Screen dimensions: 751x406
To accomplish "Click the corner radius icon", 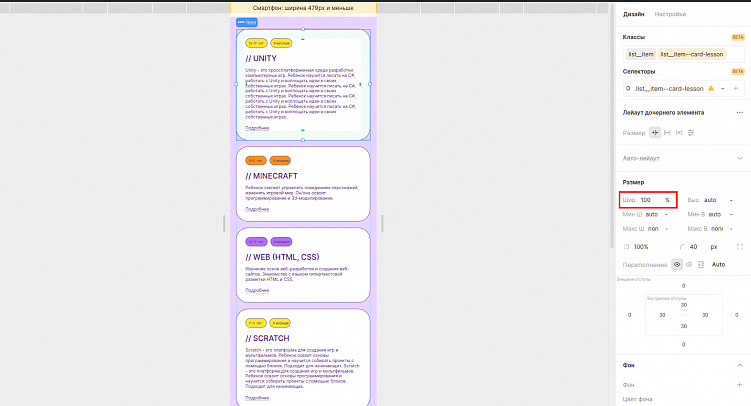I will click(x=682, y=247).
